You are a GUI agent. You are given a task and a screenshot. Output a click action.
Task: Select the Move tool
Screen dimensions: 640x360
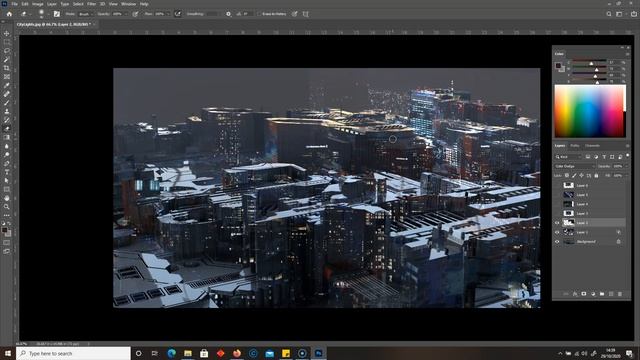point(7,33)
